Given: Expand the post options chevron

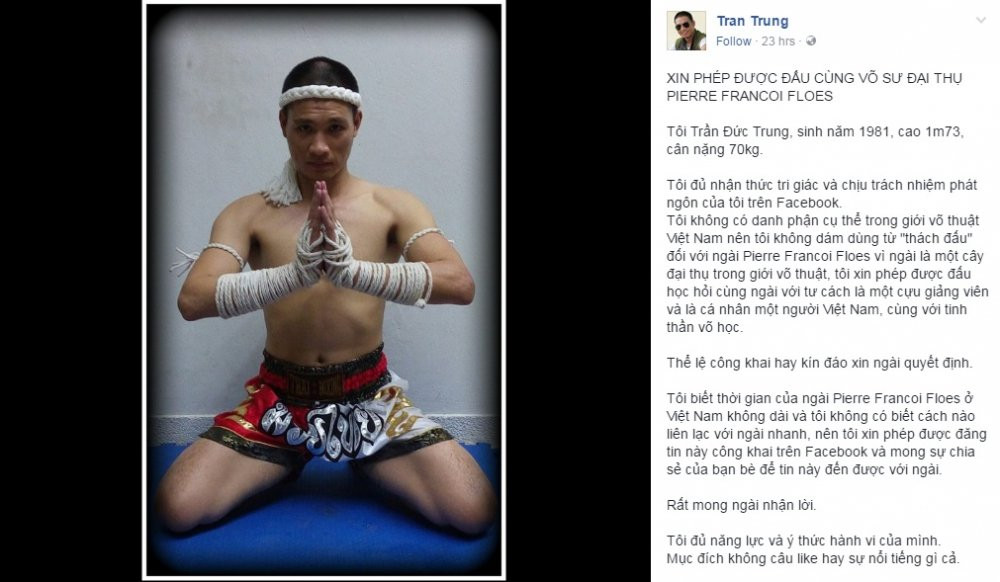Looking at the screenshot, I should coord(981,20).
